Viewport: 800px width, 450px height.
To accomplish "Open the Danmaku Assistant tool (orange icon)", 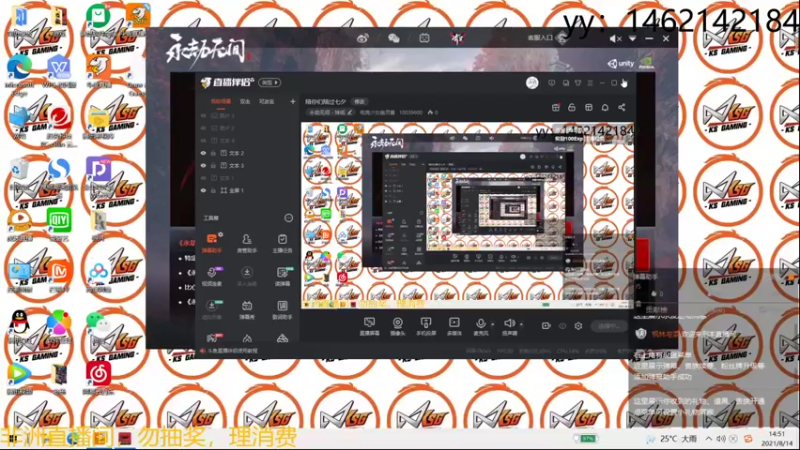I will [x=212, y=243].
